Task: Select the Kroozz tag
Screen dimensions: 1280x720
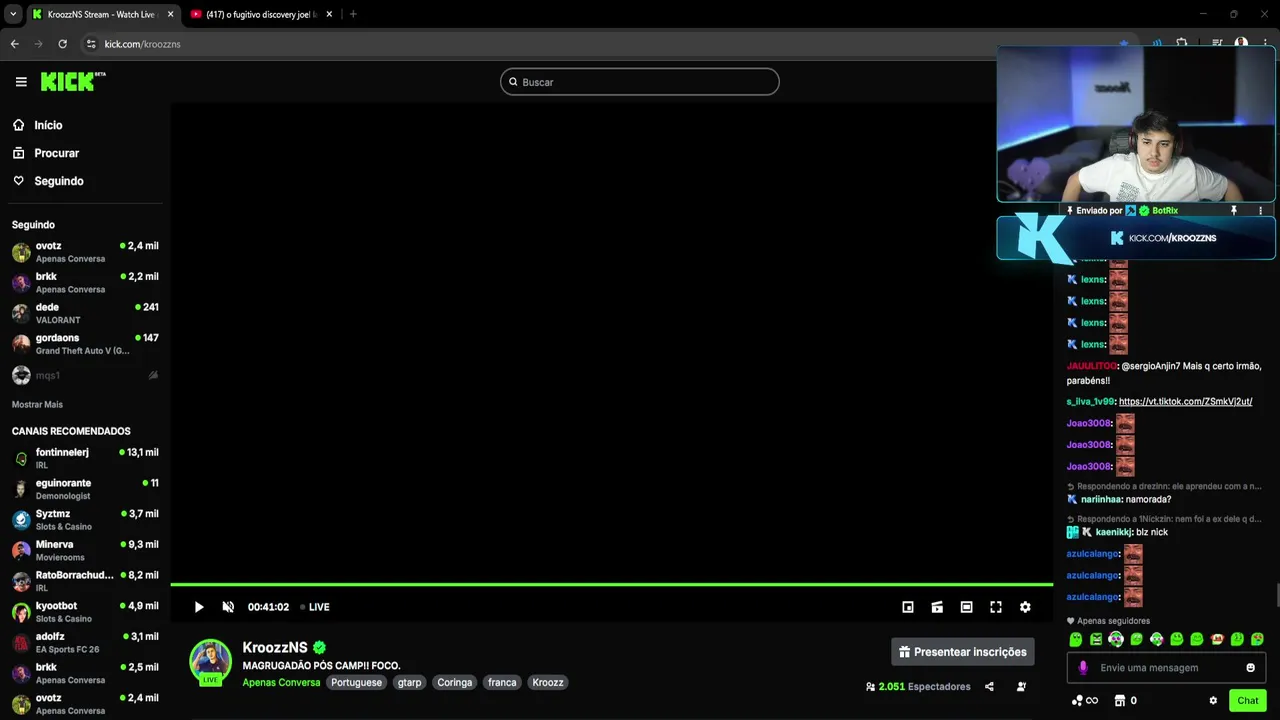Action: coord(548,683)
